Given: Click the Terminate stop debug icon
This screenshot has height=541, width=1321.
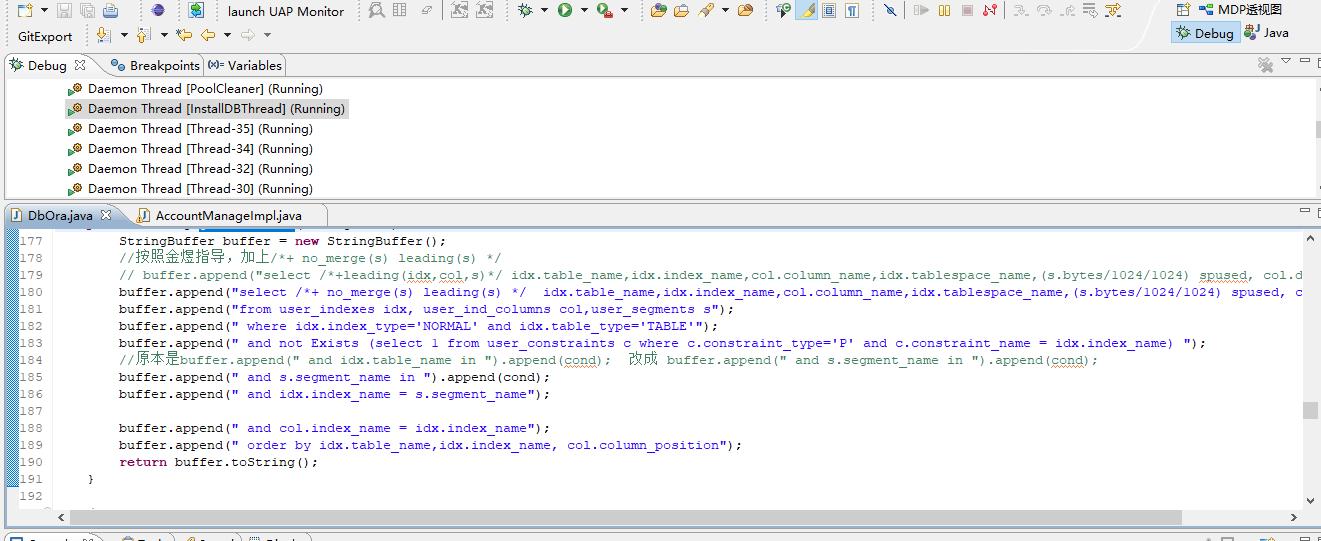Looking at the screenshot, I should [967, 11].
